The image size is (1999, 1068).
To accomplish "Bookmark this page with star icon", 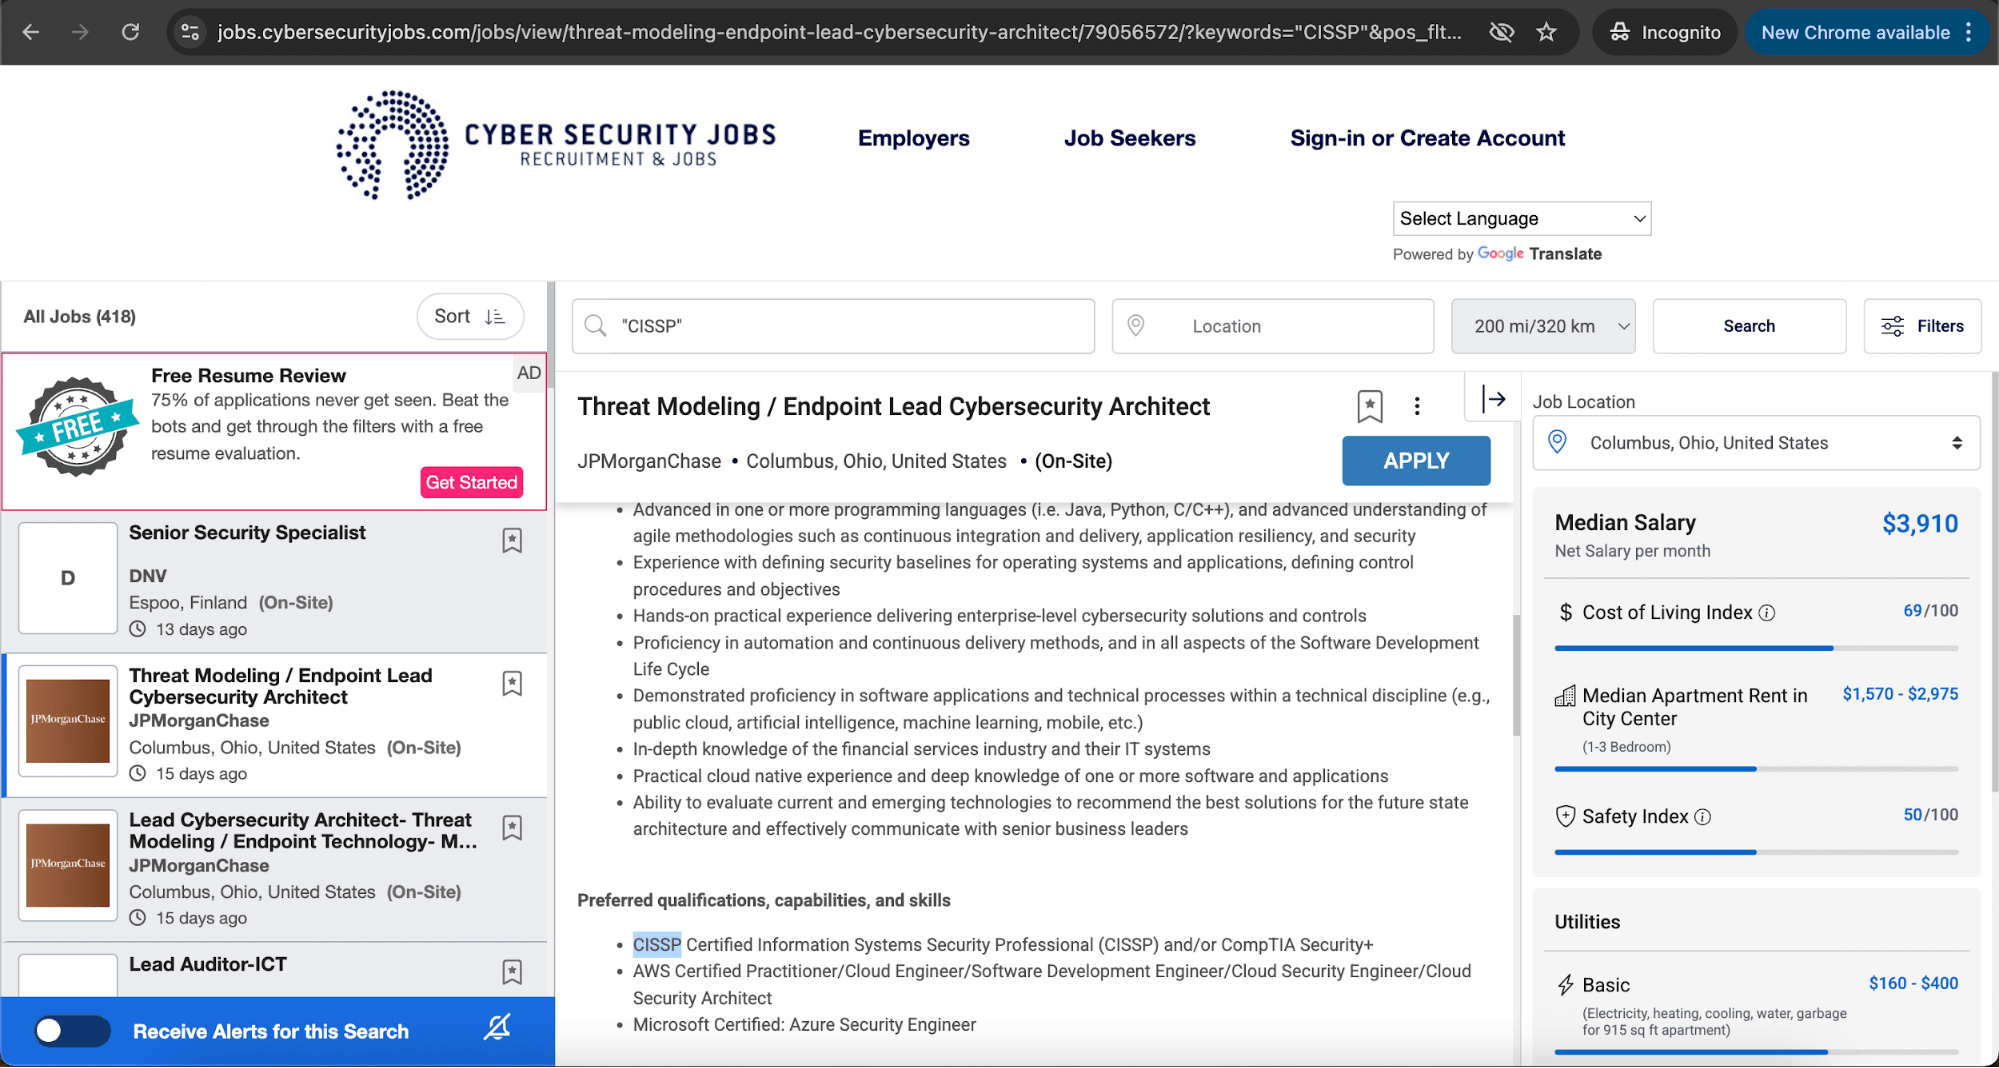I will pyautogui.click(x=1546, y=32).
